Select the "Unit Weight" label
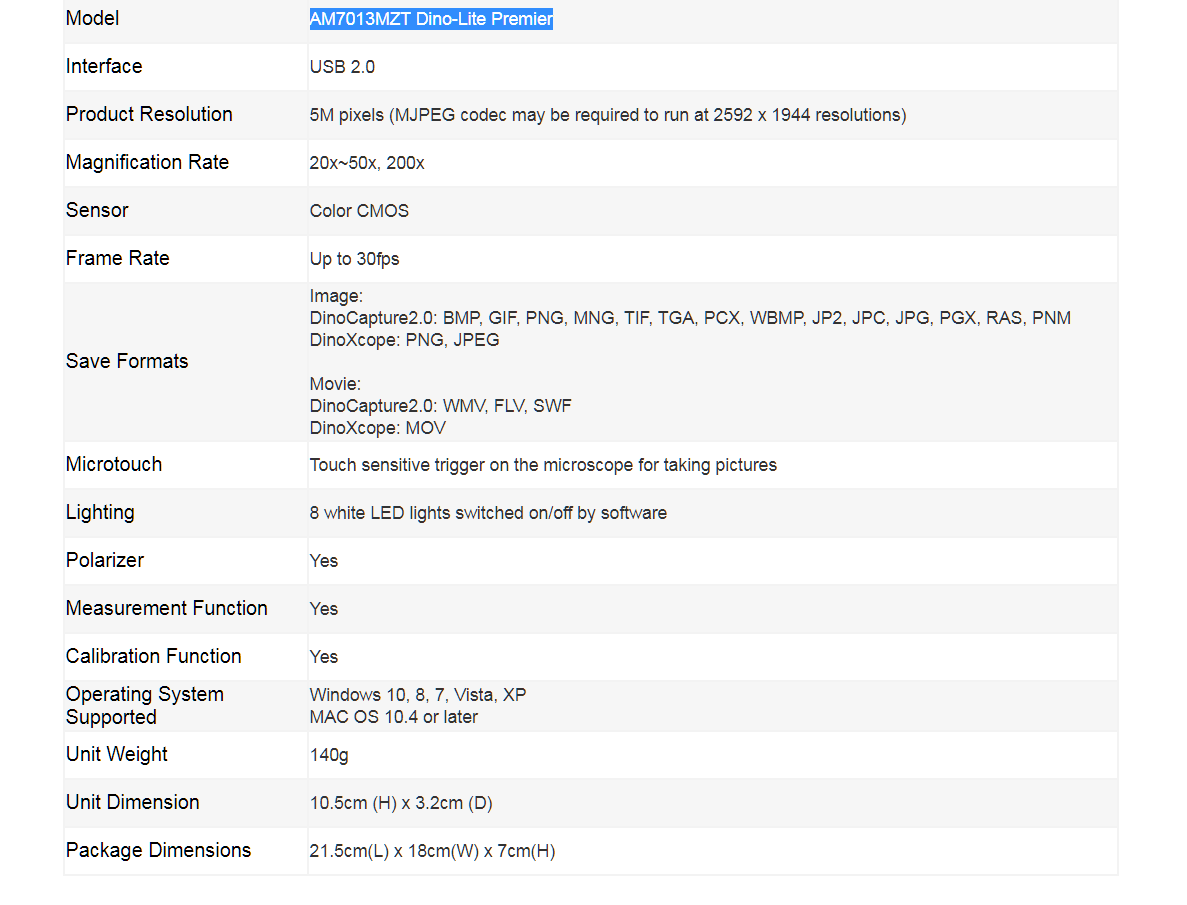This screenshot has height=905, width=1187. point(117,754)
